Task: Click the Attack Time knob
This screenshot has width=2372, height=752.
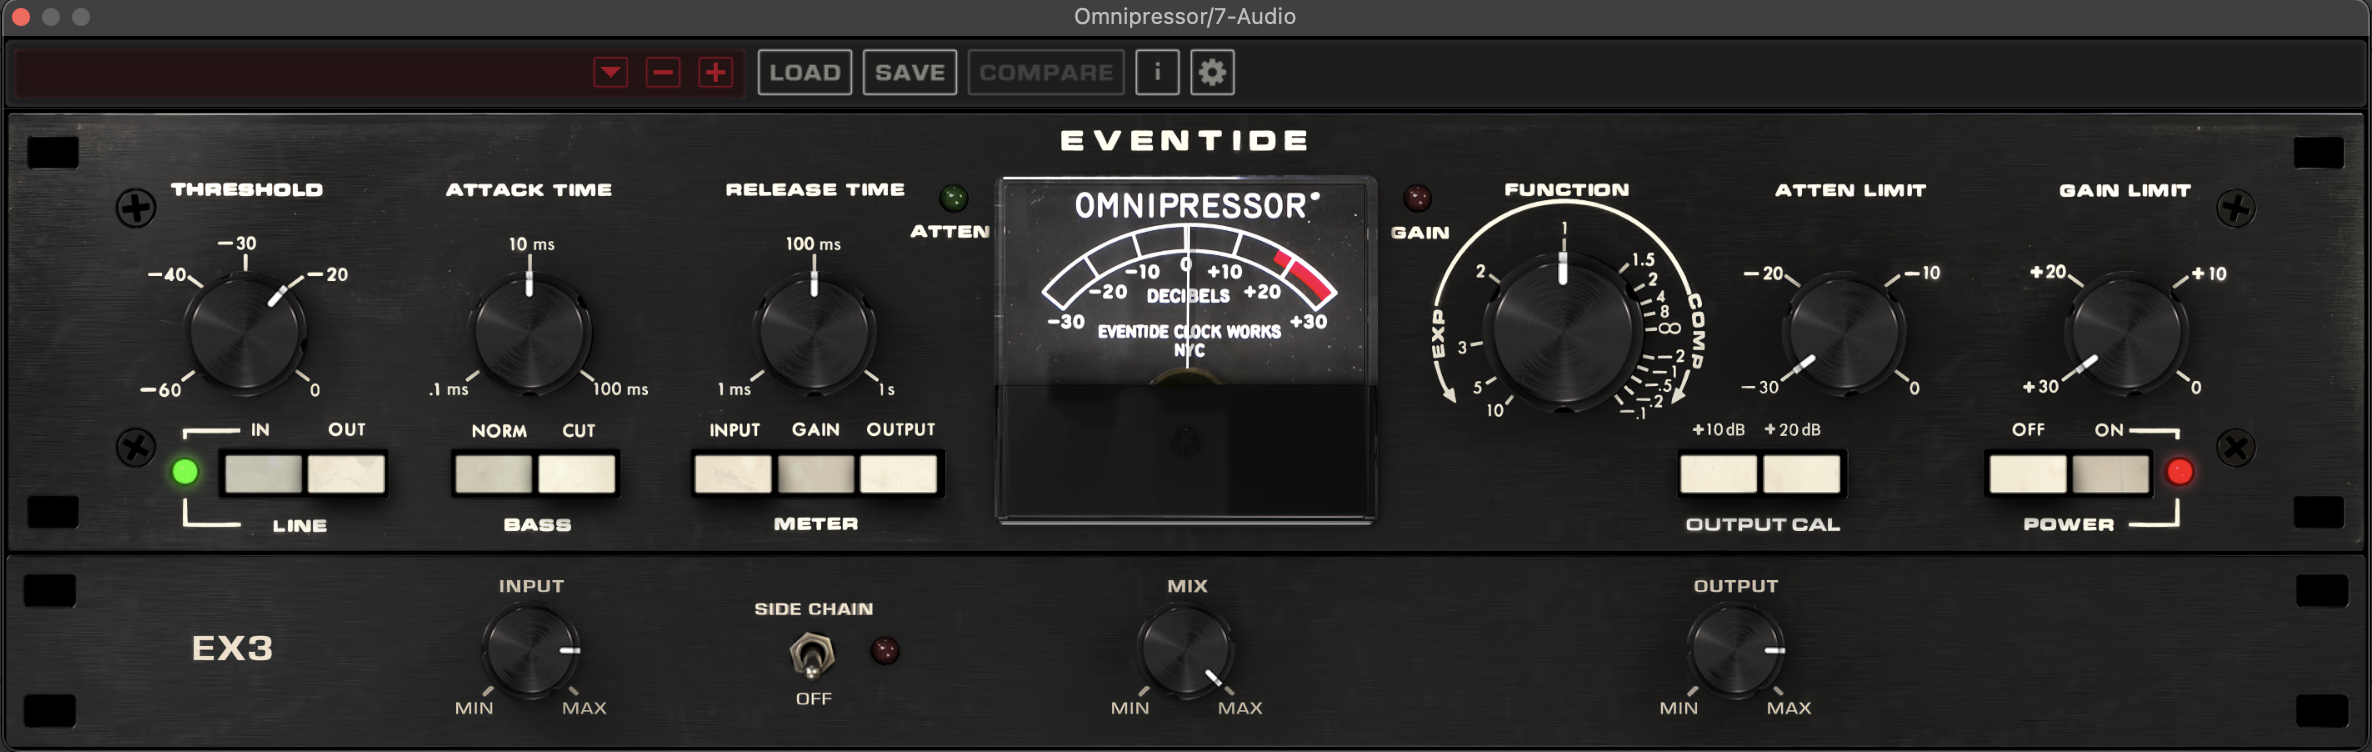Action: pos(529,333)
